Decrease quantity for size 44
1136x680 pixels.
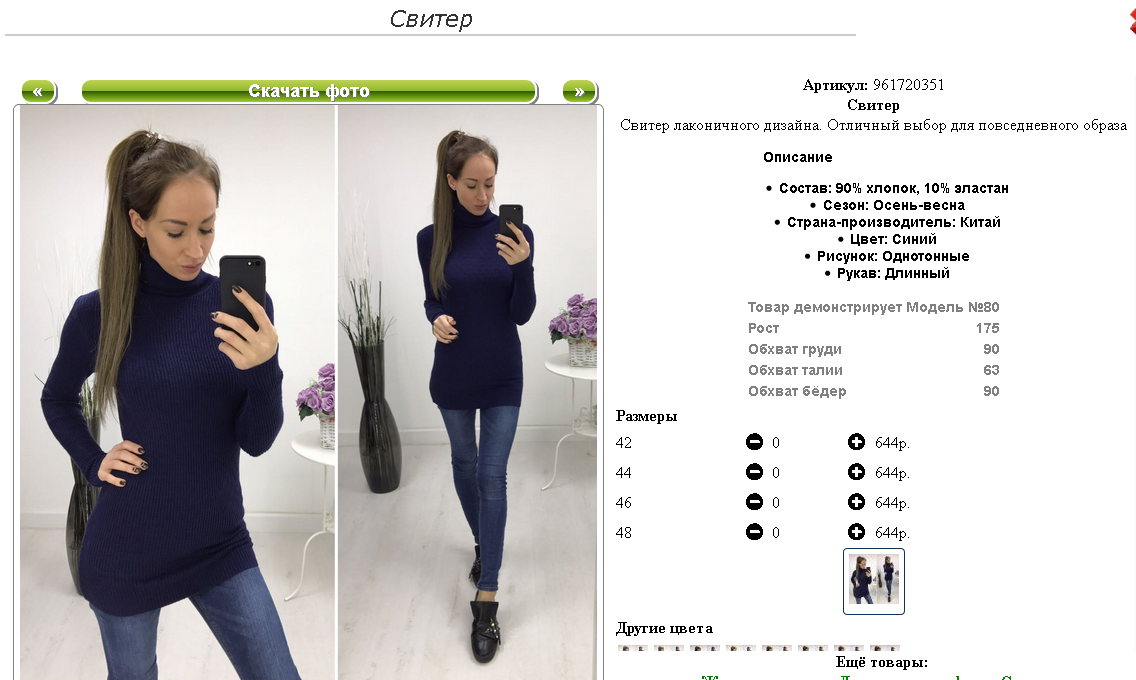[754, 472]
